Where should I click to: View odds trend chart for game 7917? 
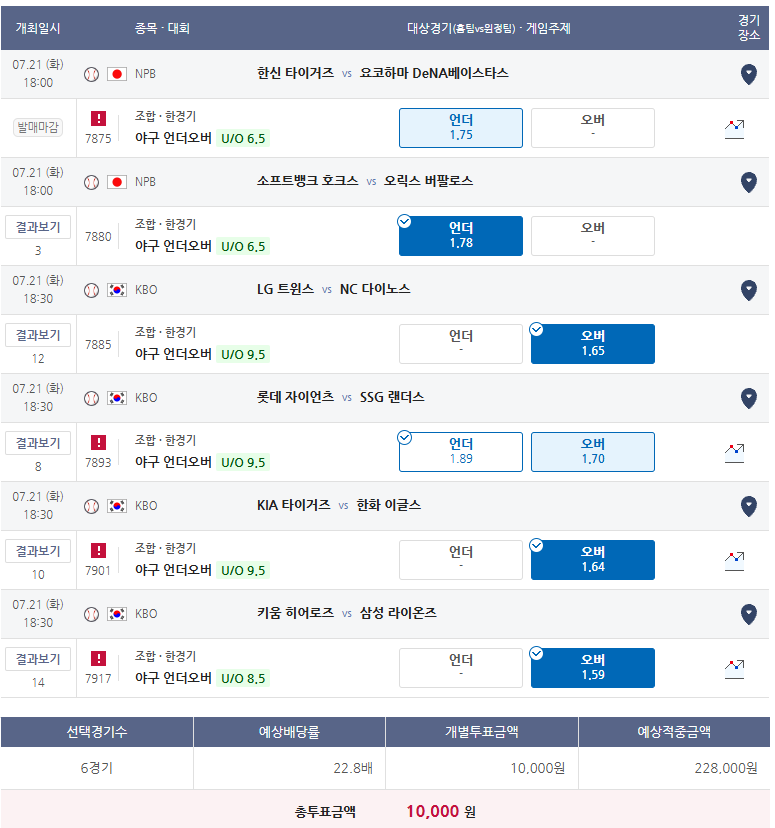734,669
